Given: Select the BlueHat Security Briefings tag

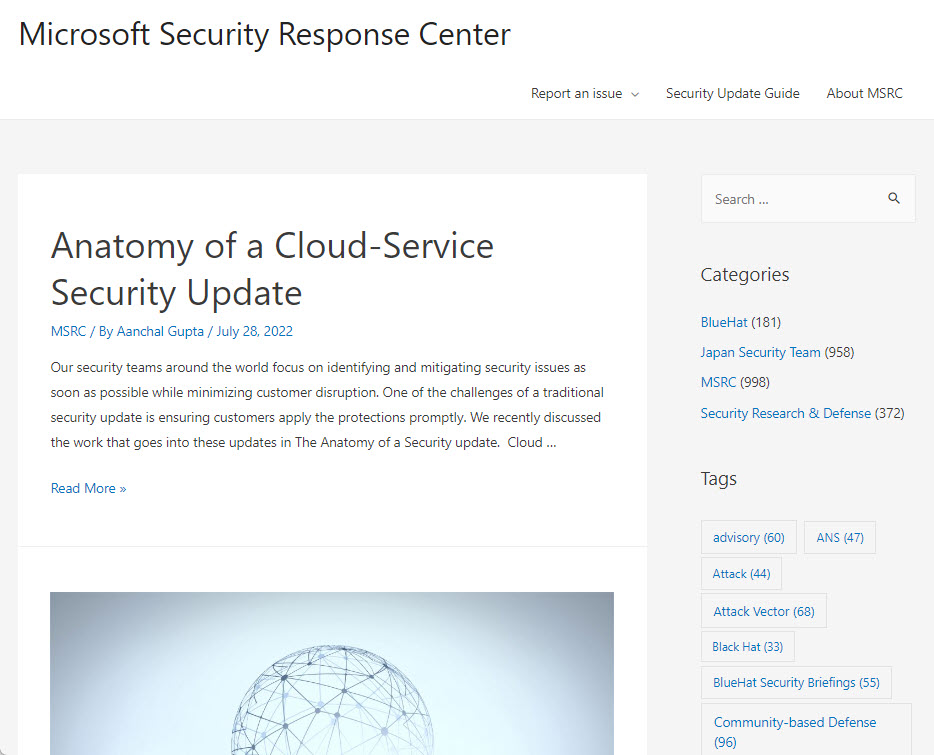Looking at the screenshot, I should pos(796,682).
